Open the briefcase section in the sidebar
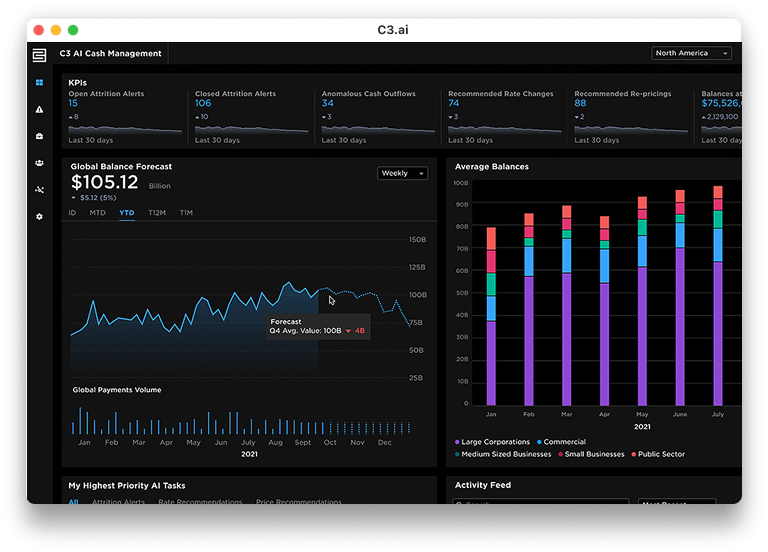This screenshot has height=552, width=768. [39, 136]
